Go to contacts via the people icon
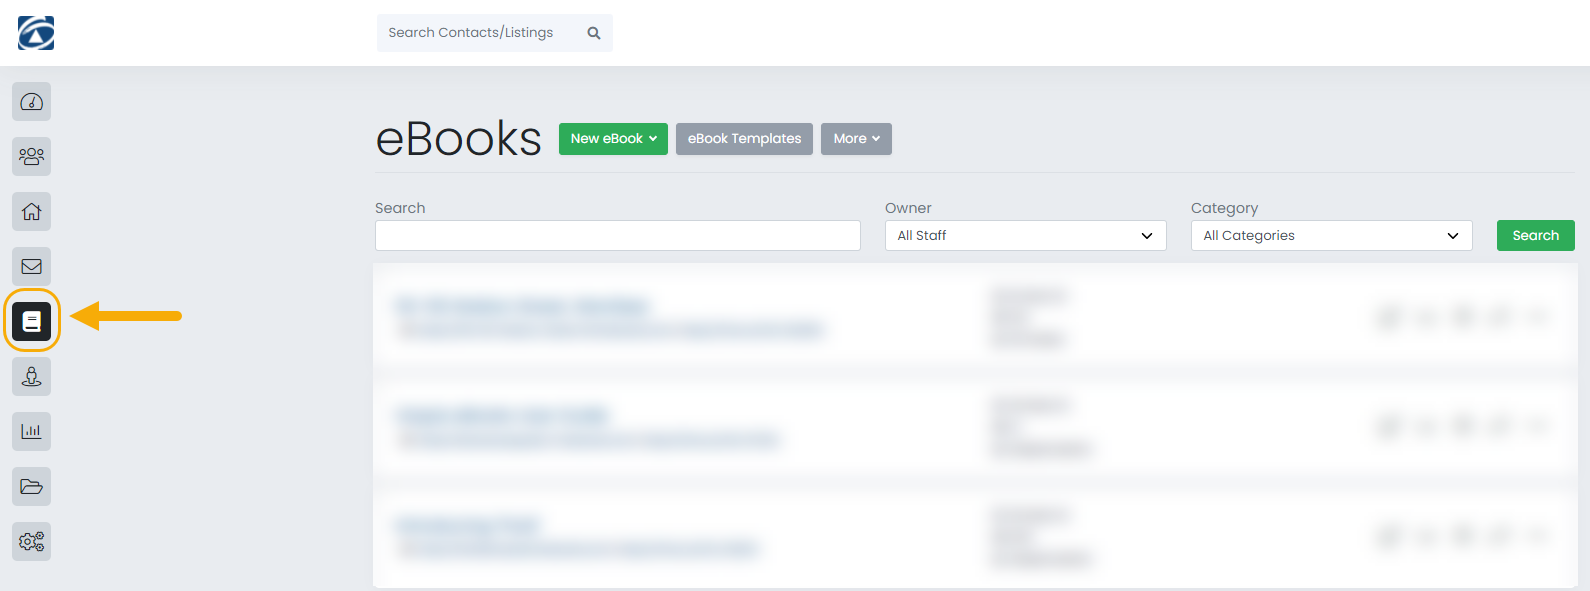Image resolution: width=1590 pixels, height=591 pixels. point(32,157)
